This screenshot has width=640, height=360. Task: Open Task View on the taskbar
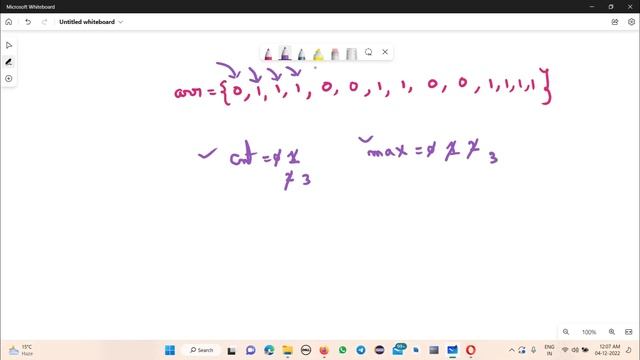pos(231,350)
